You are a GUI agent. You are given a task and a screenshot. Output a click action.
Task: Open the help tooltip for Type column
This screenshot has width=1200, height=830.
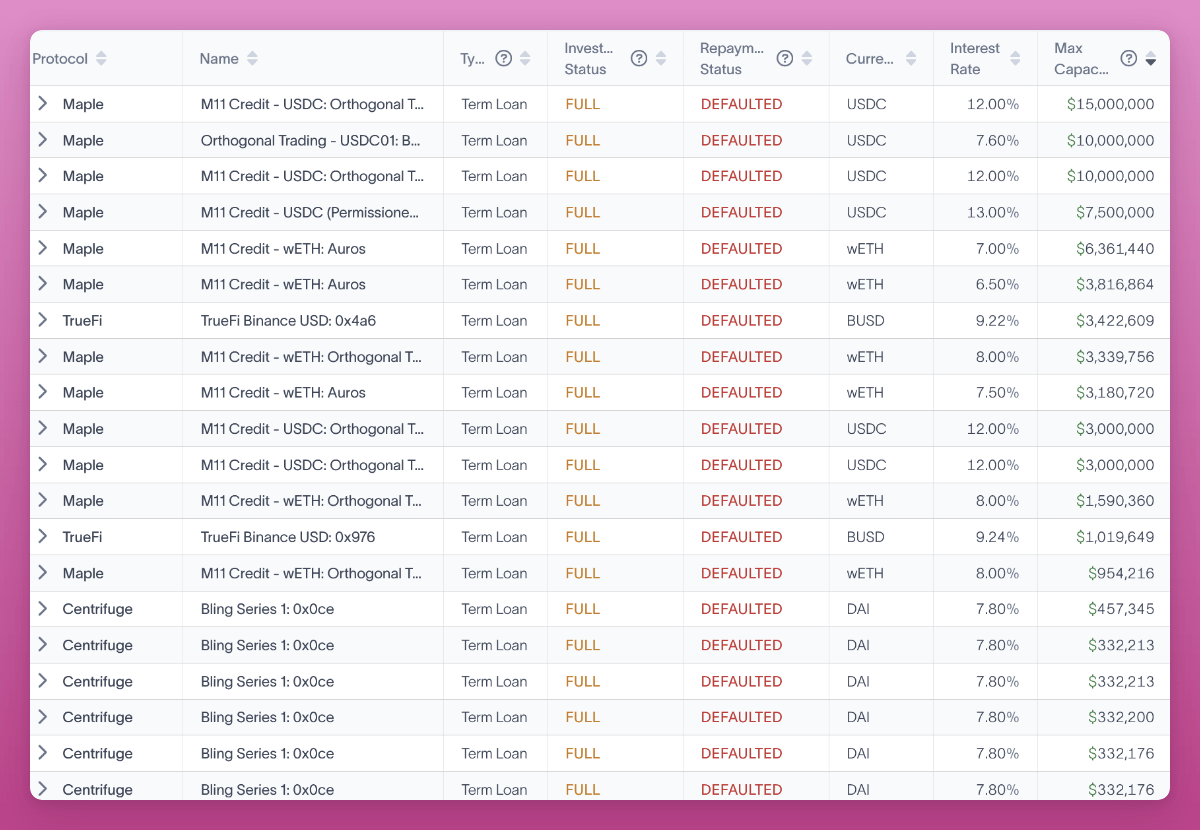tap(504, 59)
